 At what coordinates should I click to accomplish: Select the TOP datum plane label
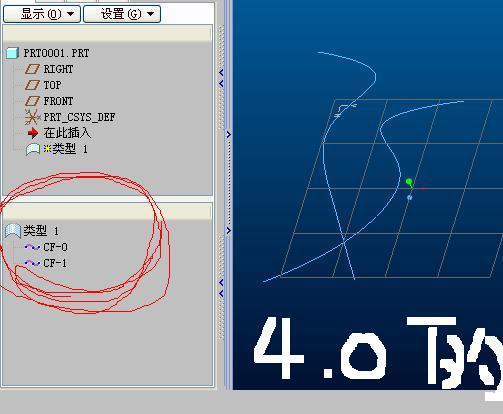[x=52, y=85]
